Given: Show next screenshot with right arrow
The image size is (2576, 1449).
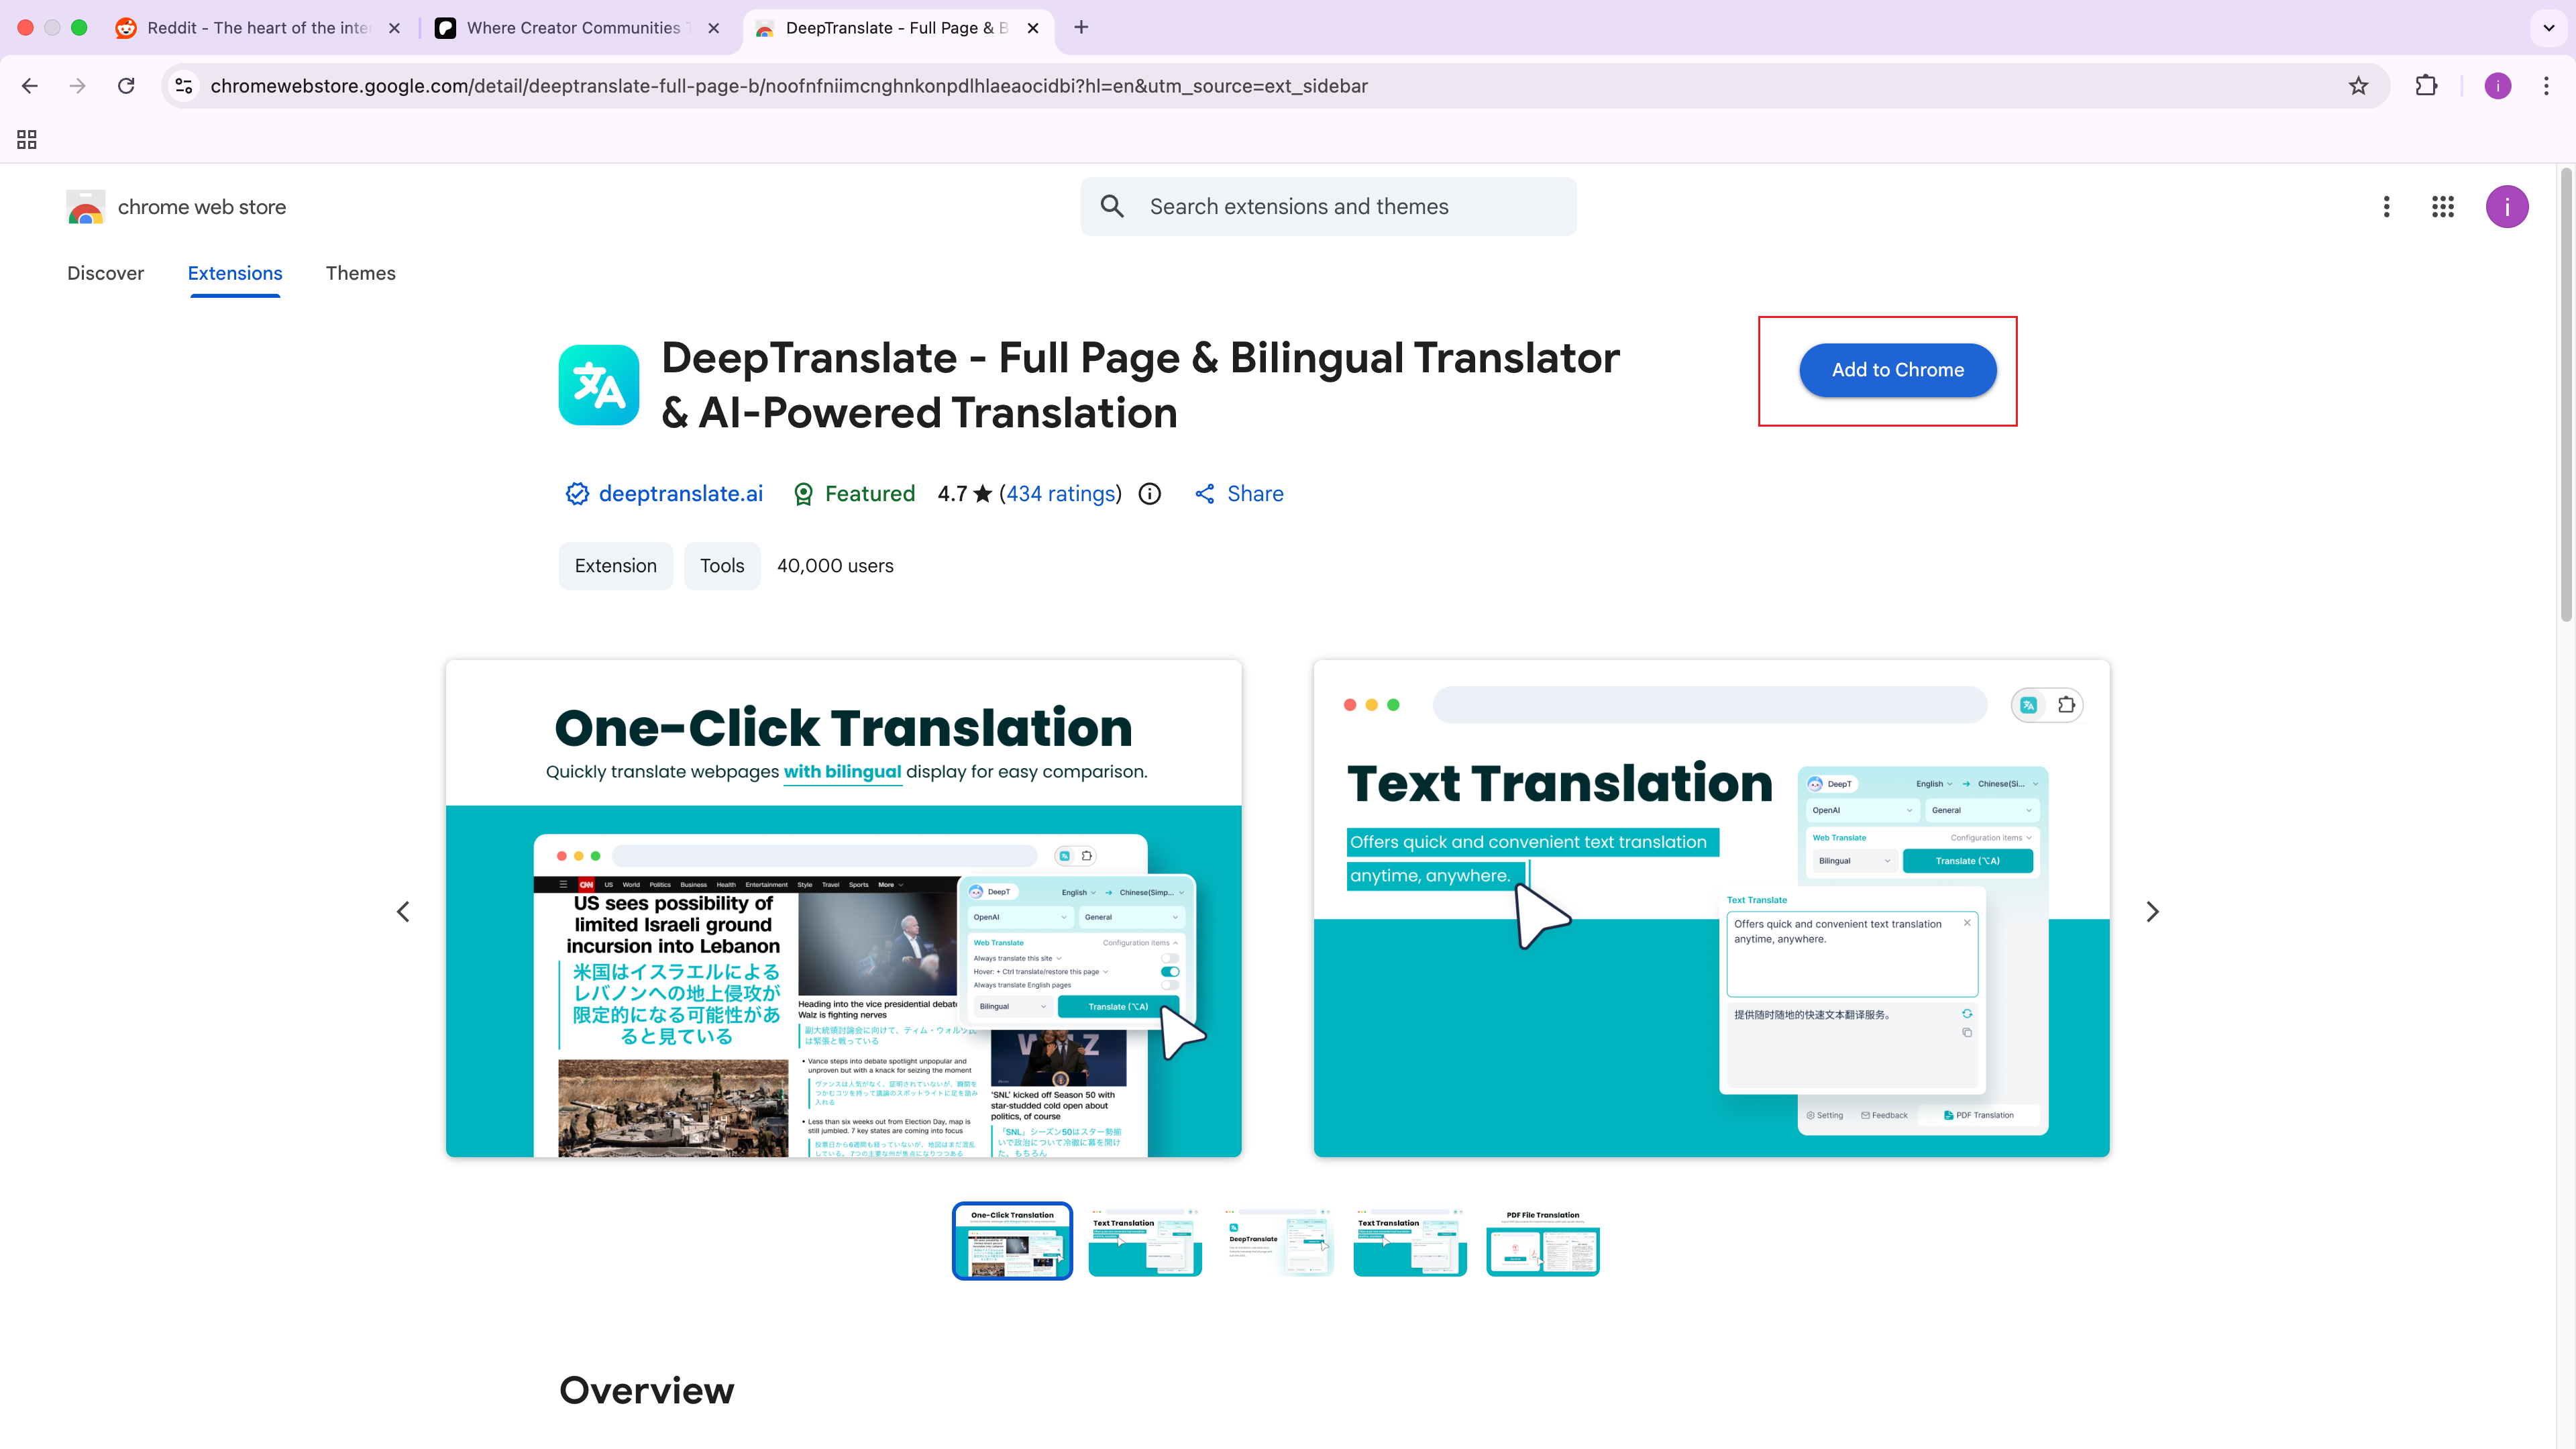Looking at the screenshot, I should tap(2152, 911).
